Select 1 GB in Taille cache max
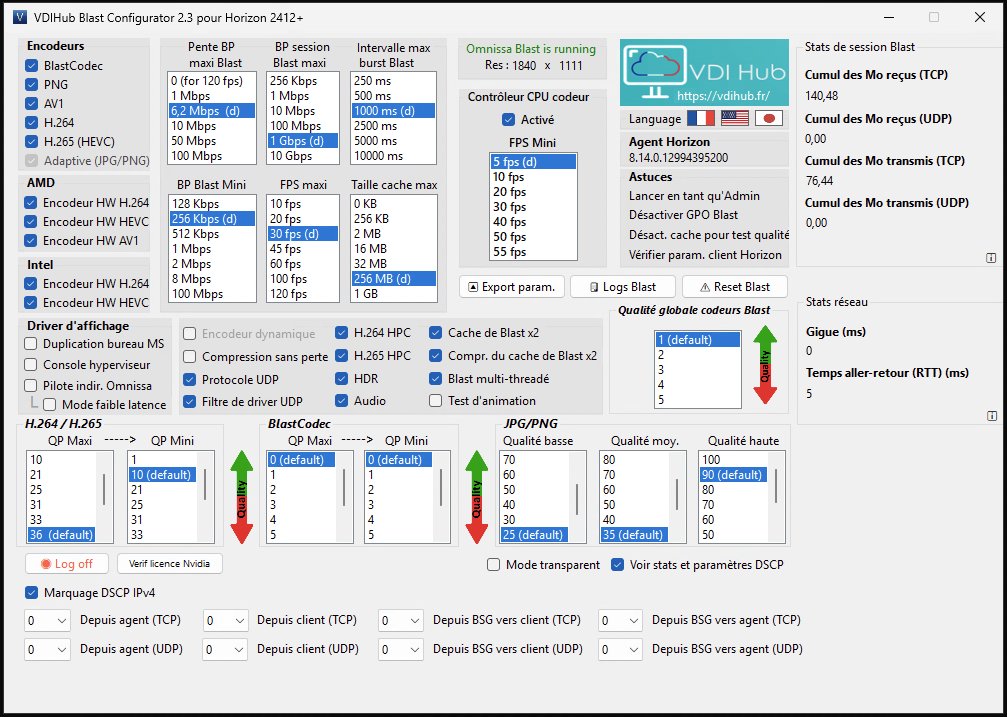The image size is (1007, 717). (394, 294)
